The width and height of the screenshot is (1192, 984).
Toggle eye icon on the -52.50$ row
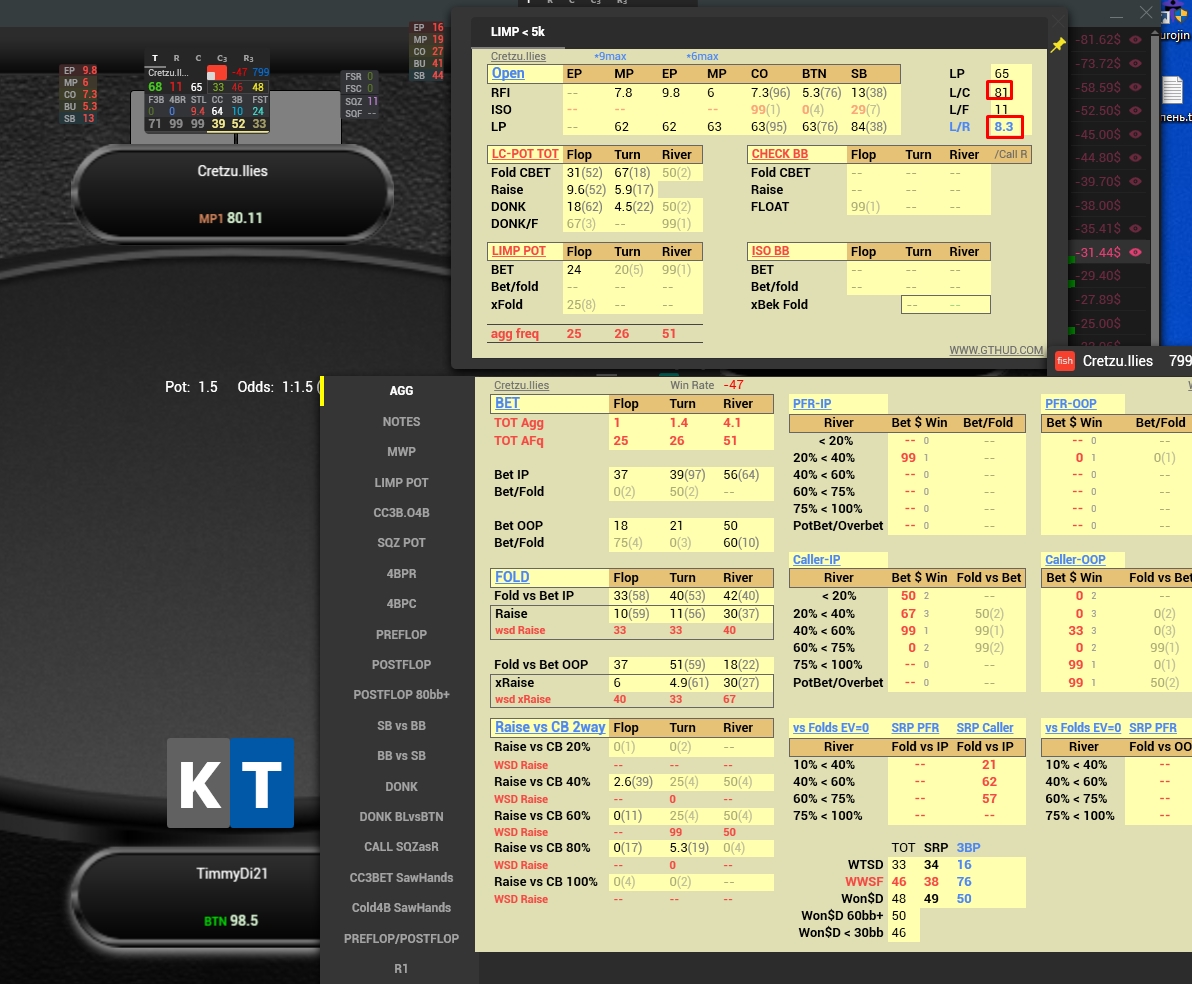tap(1135, 110)
